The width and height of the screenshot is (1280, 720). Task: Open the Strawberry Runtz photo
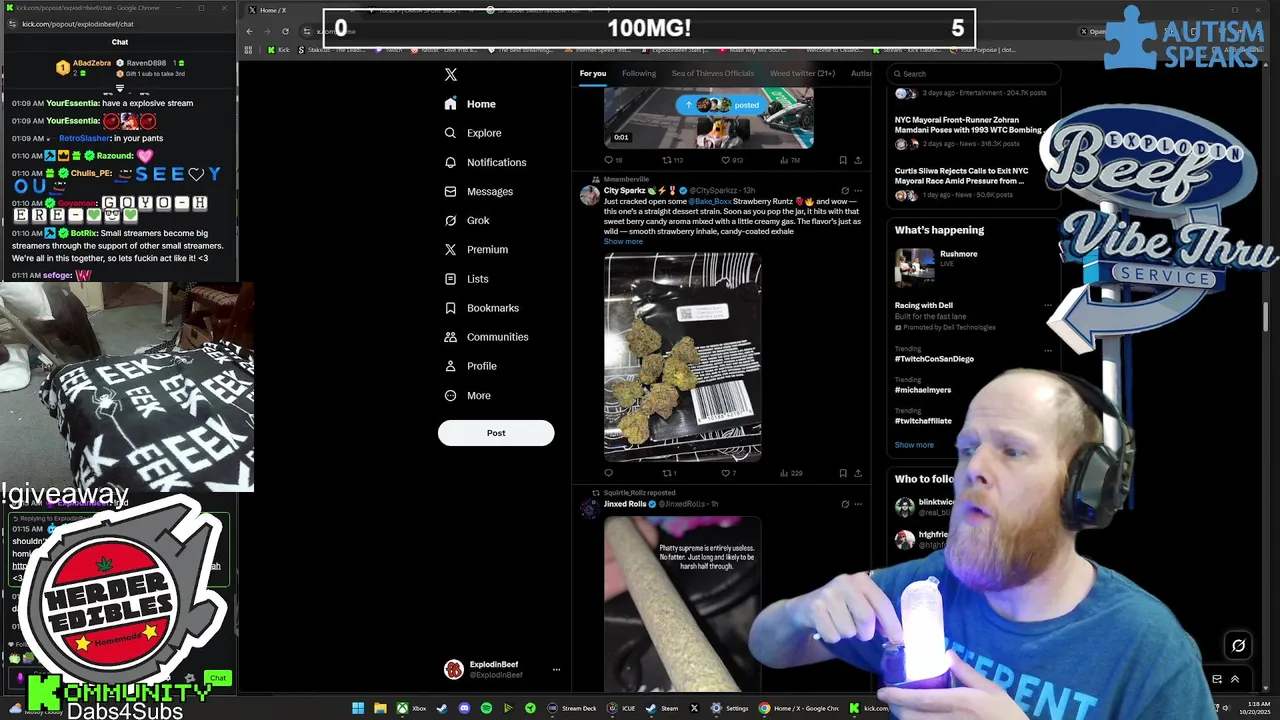tap(683, 357)
